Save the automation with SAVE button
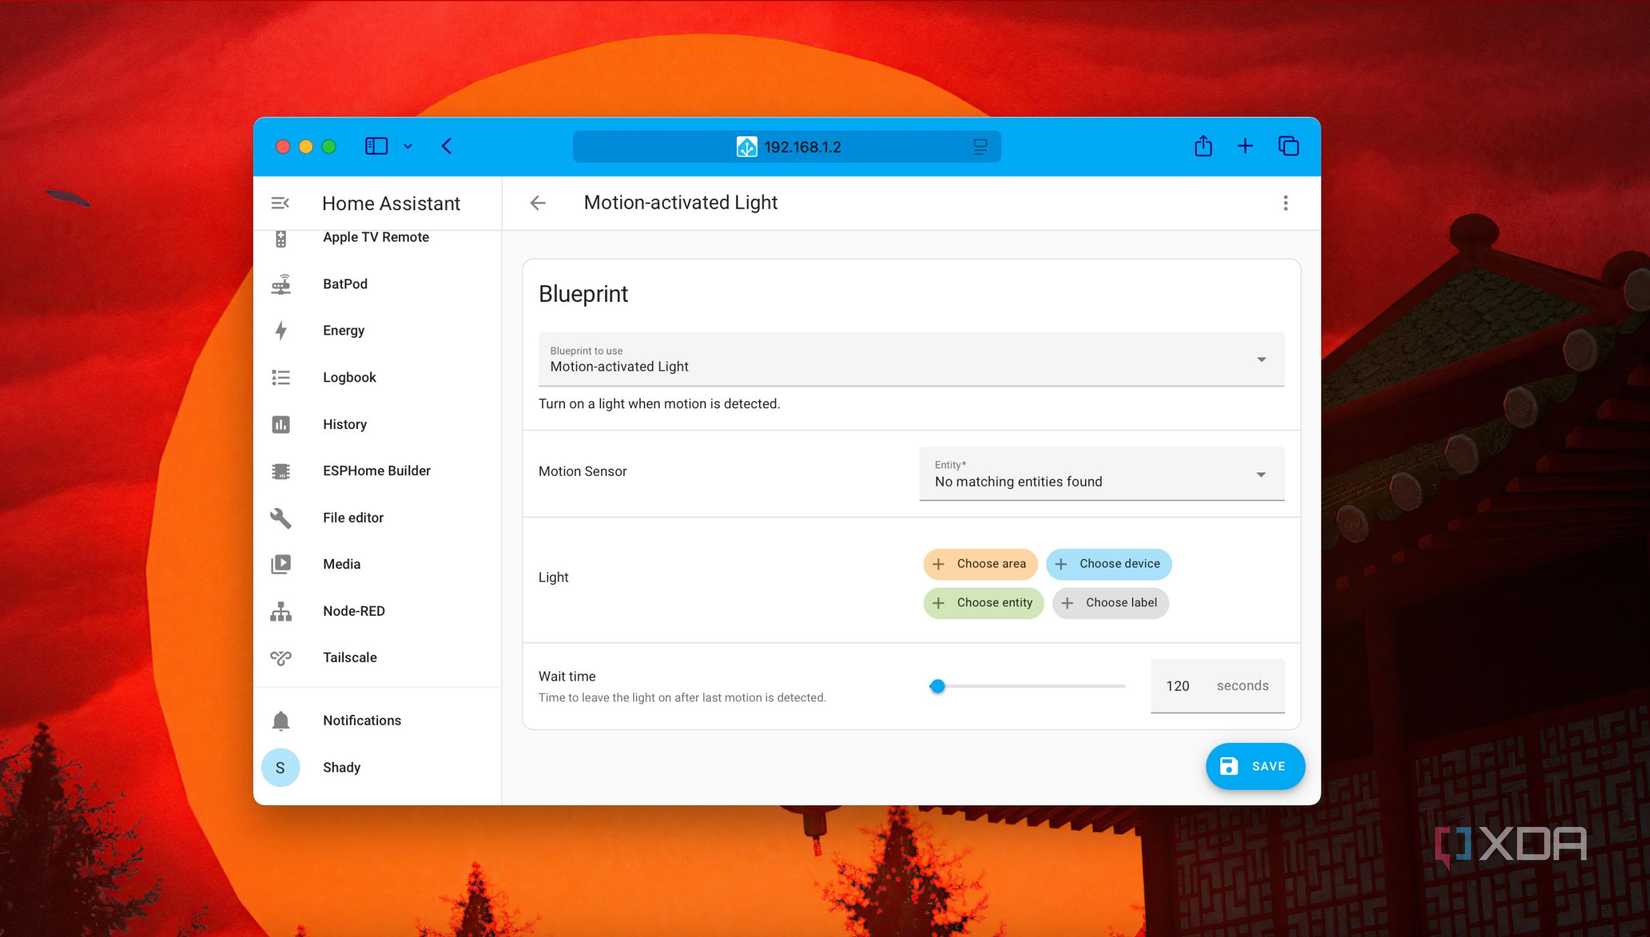Image resolution: width=1650 pixels, height=937 pixels. (x=1255, y=766)
